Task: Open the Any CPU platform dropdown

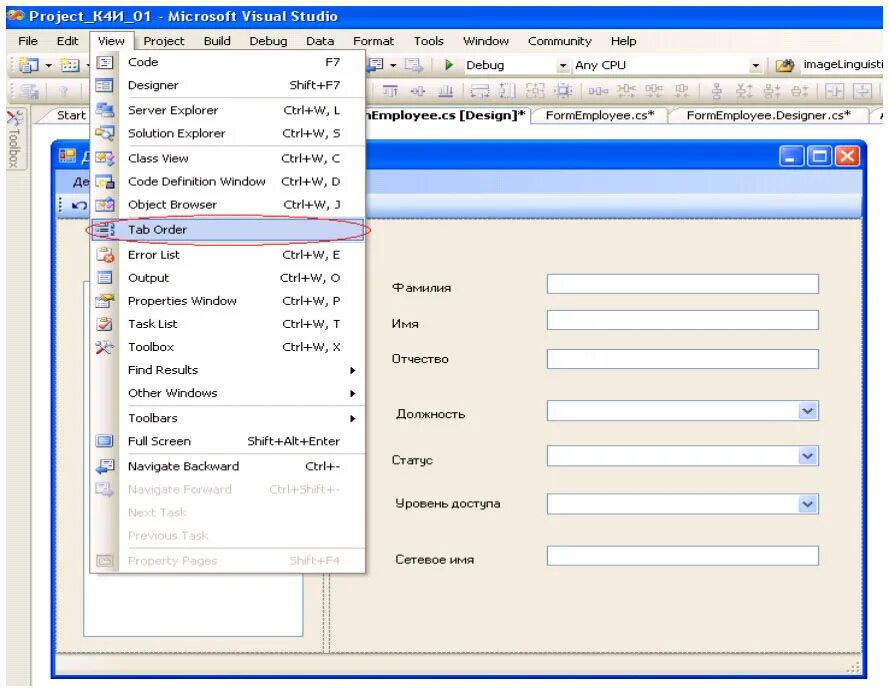Action: [x=755, y=66]
